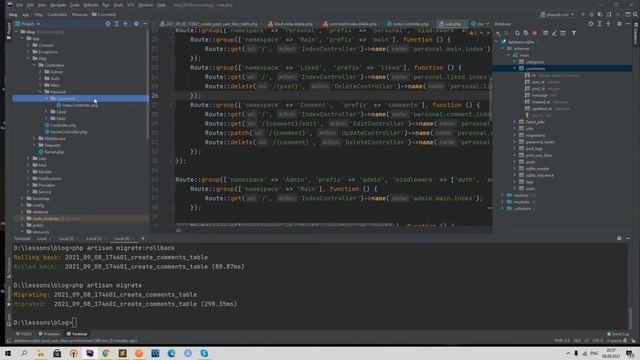Image resolution: width=640 pixels, height=360 pixels.
Task: Switch to the first Local terminal tab
Action: (42, 238)
